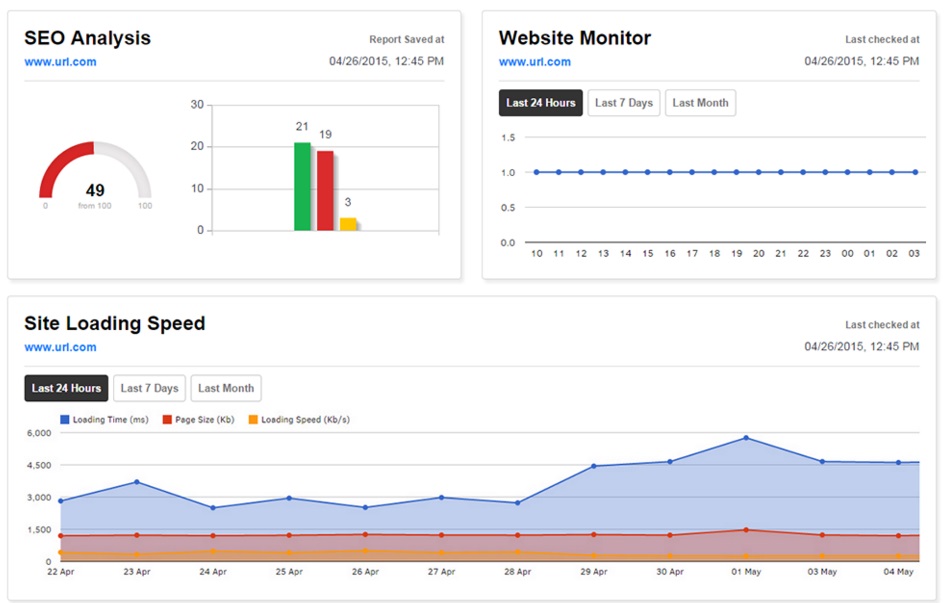Select Last 24 Hours in Site Loading Speed
Screen dimensions: 947x603
[x=66, y=388]
